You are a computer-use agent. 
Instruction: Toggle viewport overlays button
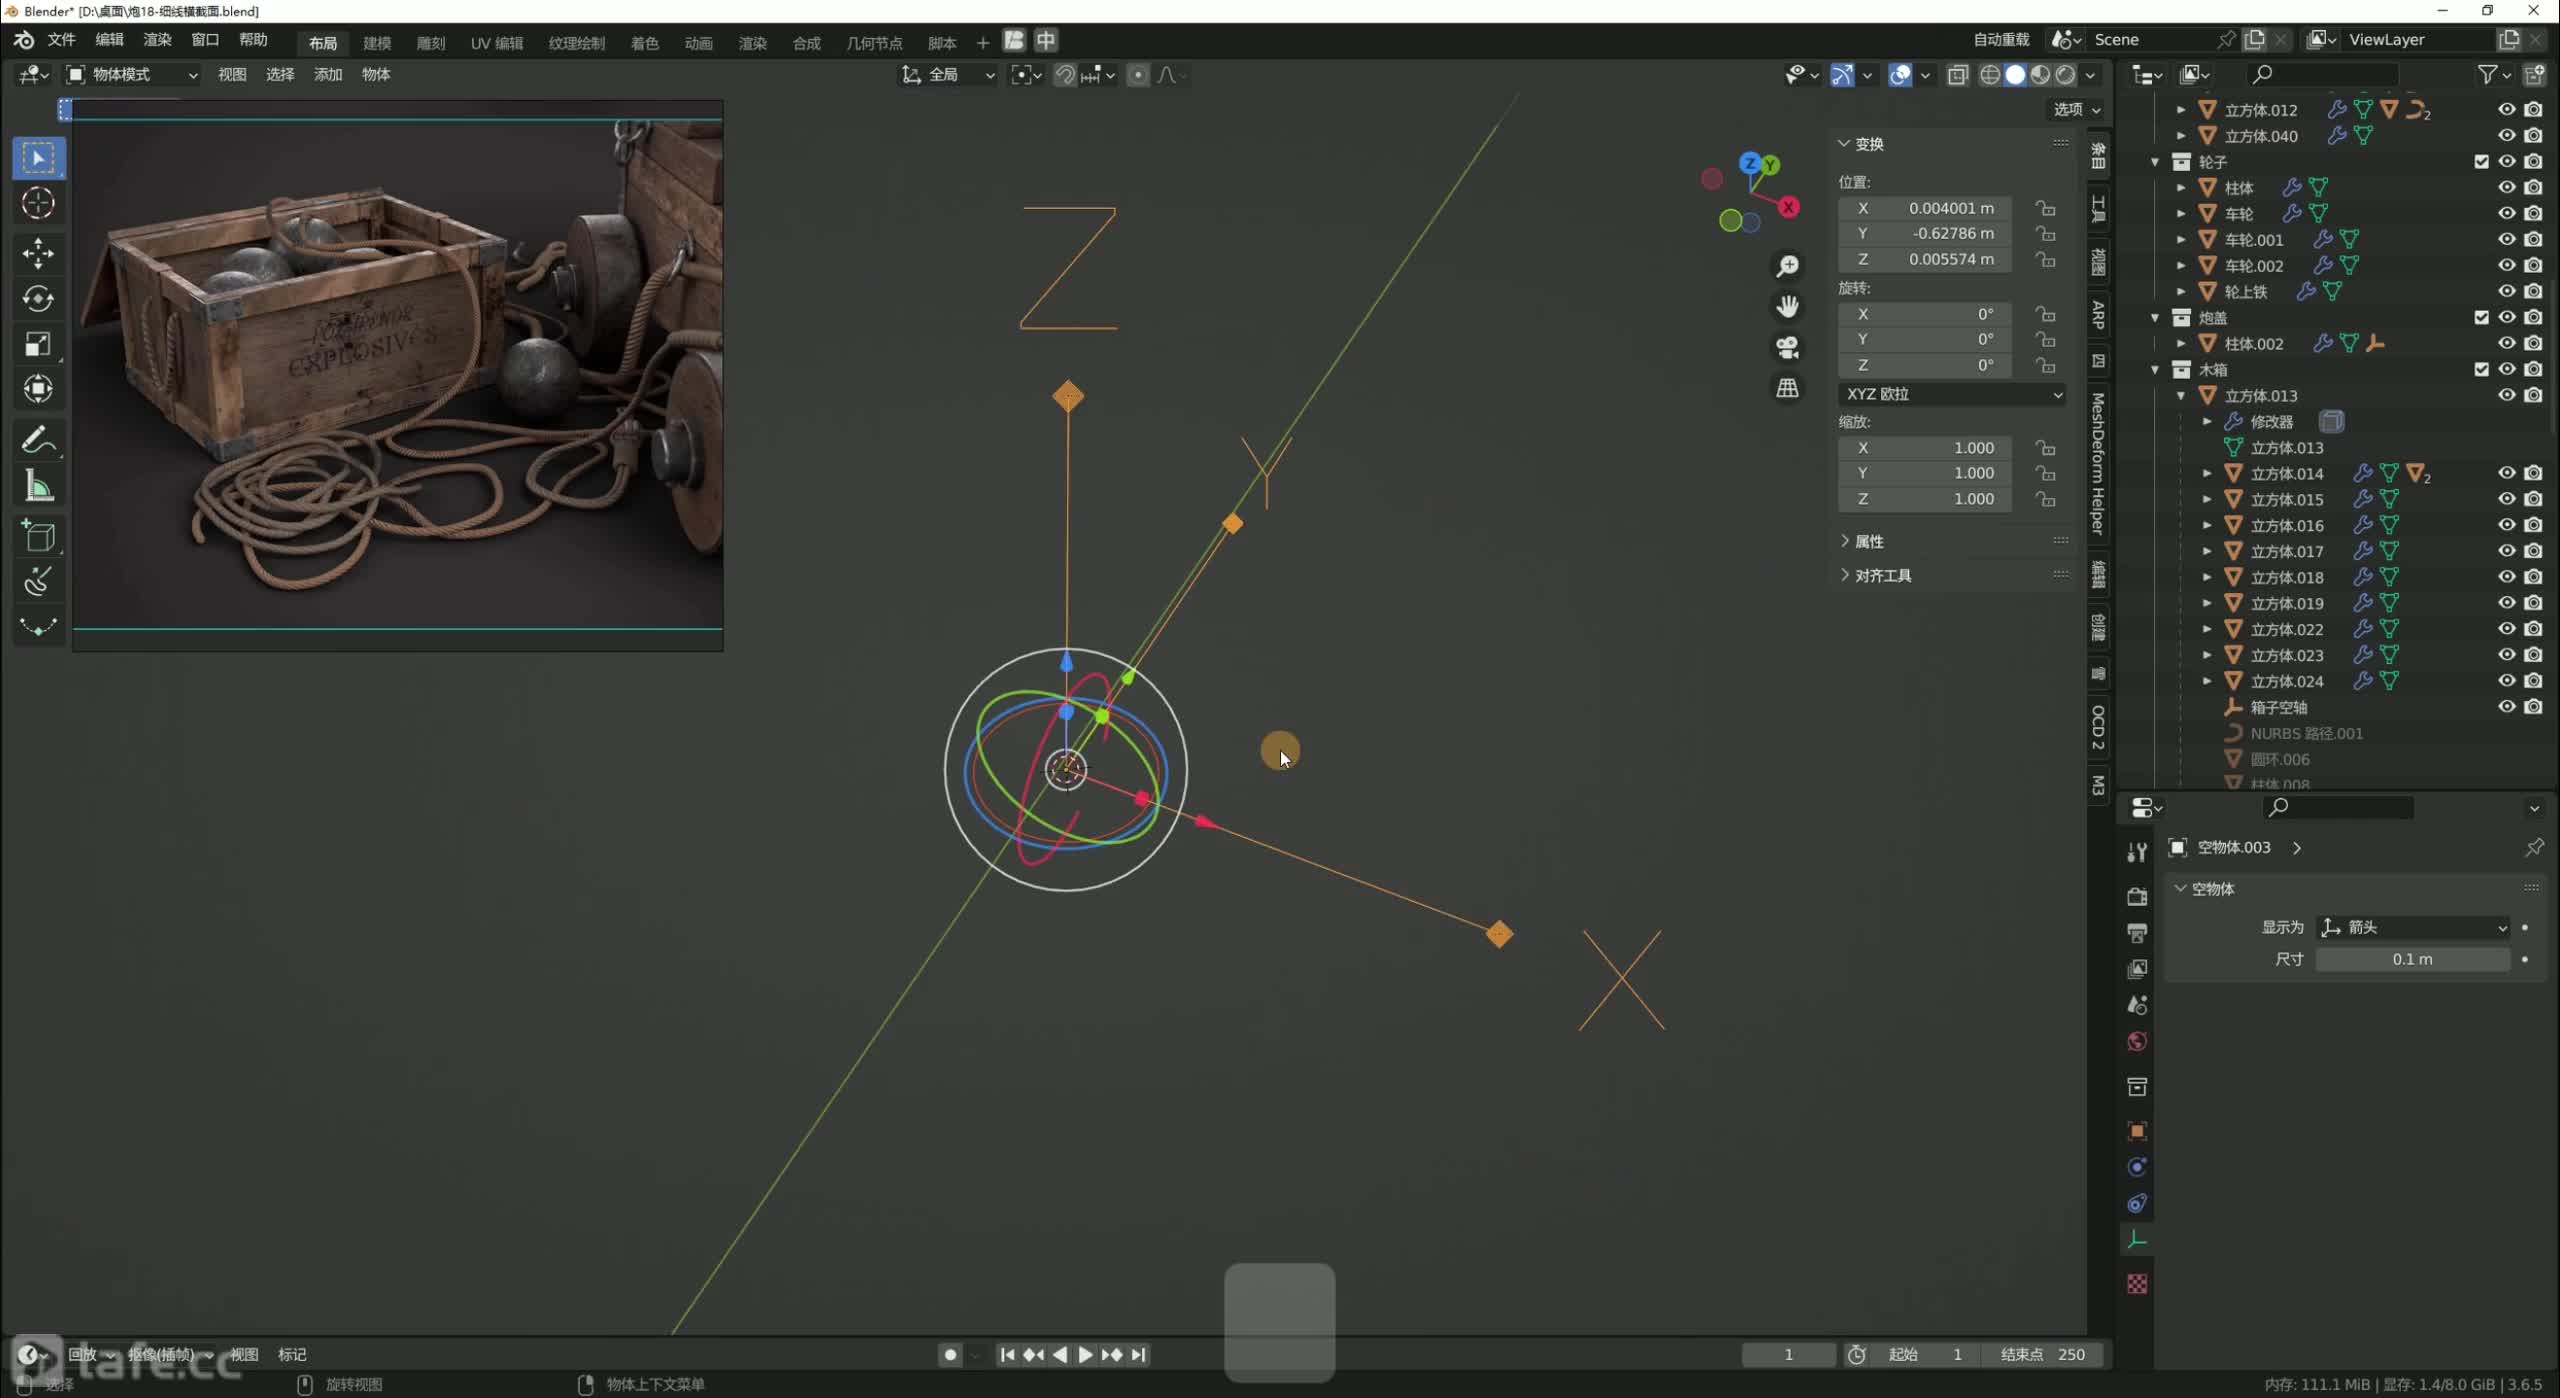1900,75
